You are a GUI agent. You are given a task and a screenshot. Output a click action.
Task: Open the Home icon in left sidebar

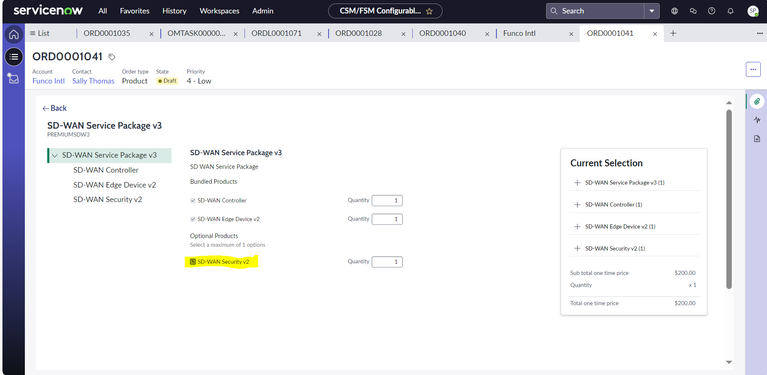tap(14, 35)
